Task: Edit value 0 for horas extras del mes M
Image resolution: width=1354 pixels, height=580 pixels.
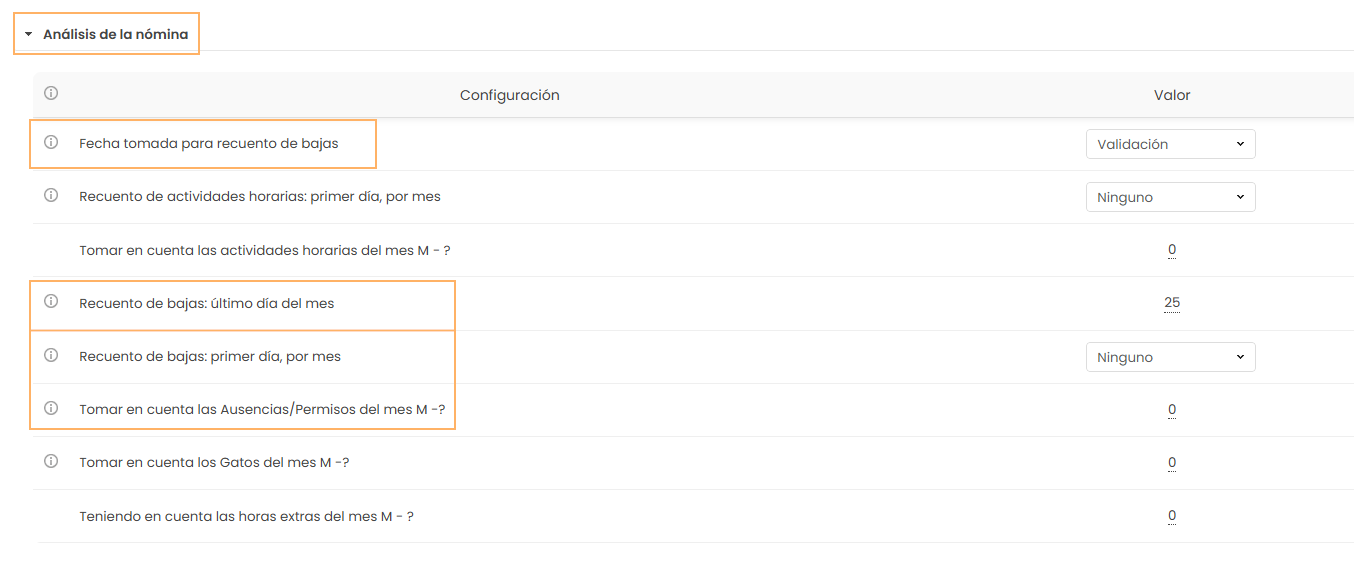Action: (x=1171, y=515)
